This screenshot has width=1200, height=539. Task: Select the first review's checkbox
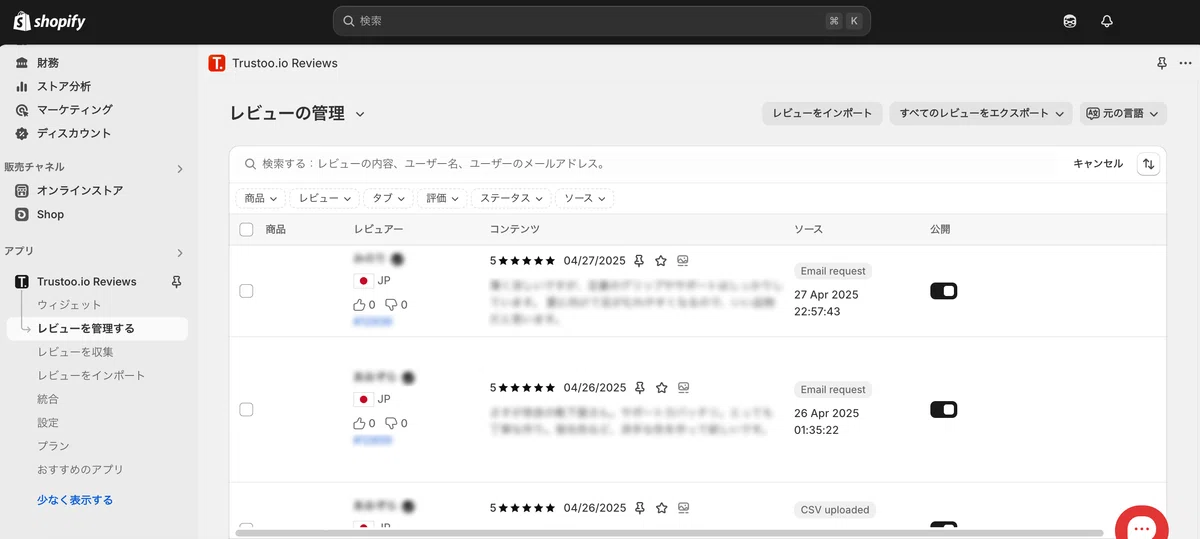coord(247,291)
